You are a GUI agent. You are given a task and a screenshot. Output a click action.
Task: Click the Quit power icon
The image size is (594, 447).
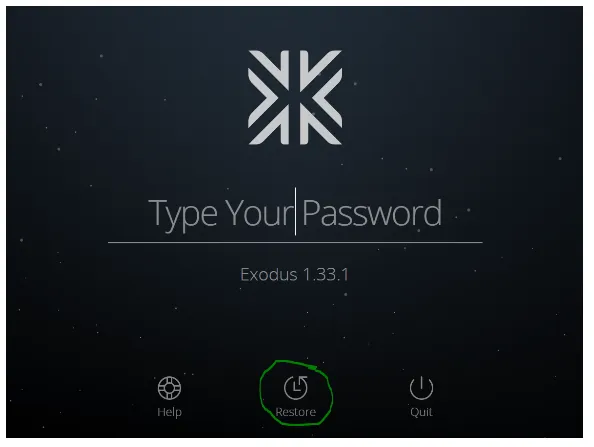[x=421, y=388]
